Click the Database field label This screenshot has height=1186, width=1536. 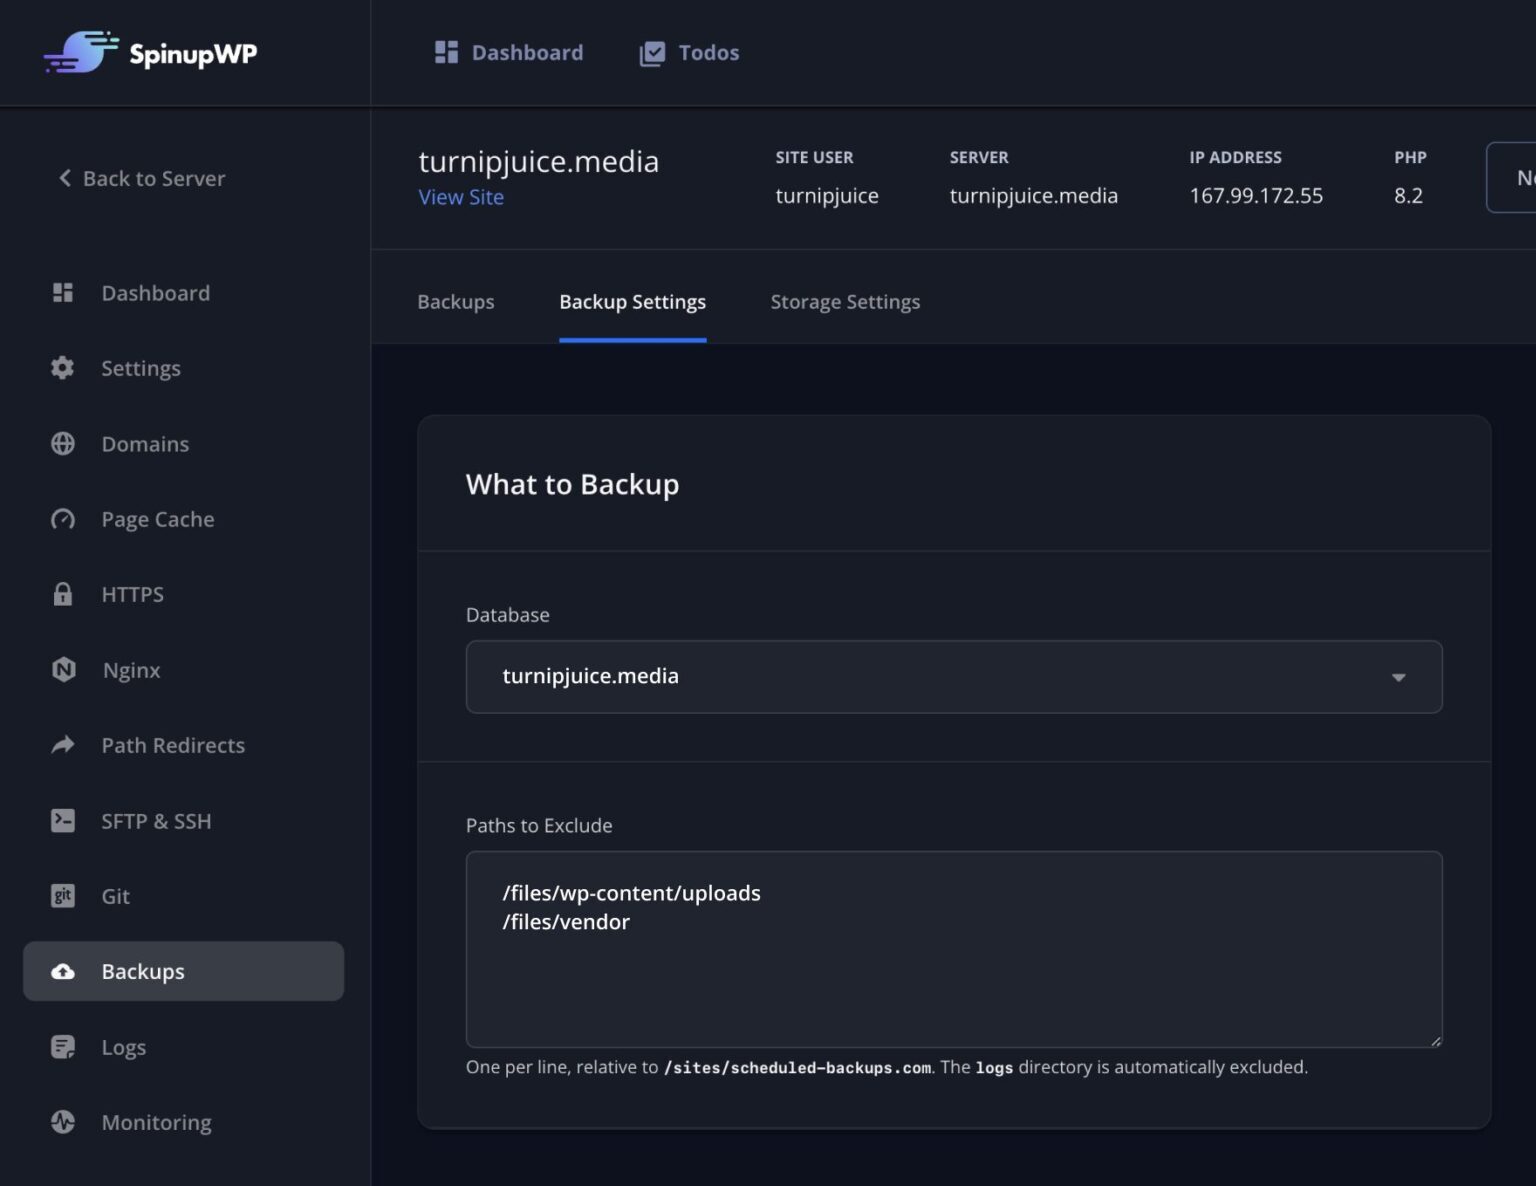click(508, 614)
